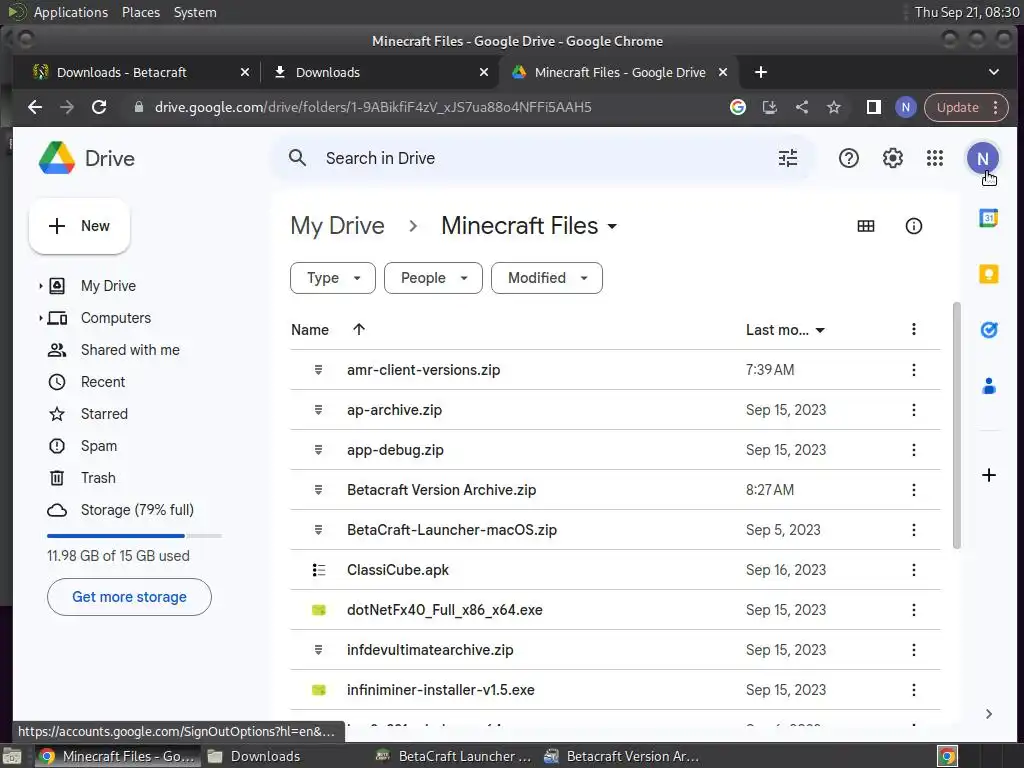
Task: Open the System menu
Action: click(195, 12)
